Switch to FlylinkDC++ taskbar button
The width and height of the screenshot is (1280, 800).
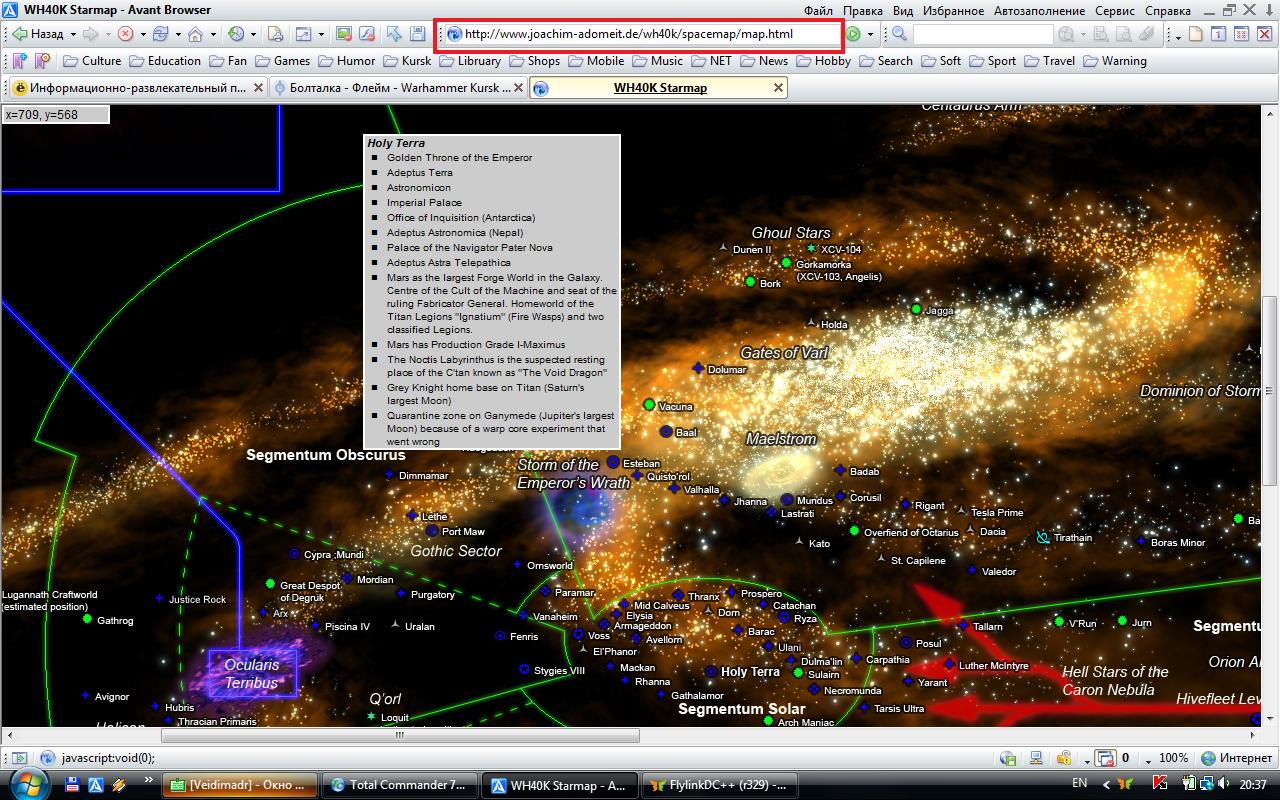coord(719,785)
